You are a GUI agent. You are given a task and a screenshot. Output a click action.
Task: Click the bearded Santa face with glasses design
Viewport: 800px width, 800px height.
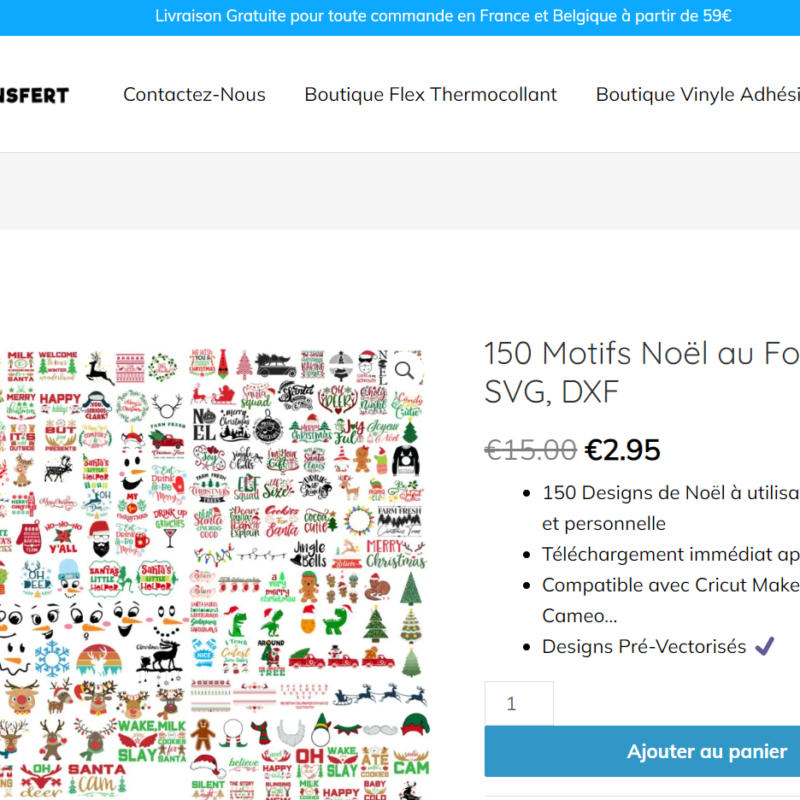tap(100, 539)
